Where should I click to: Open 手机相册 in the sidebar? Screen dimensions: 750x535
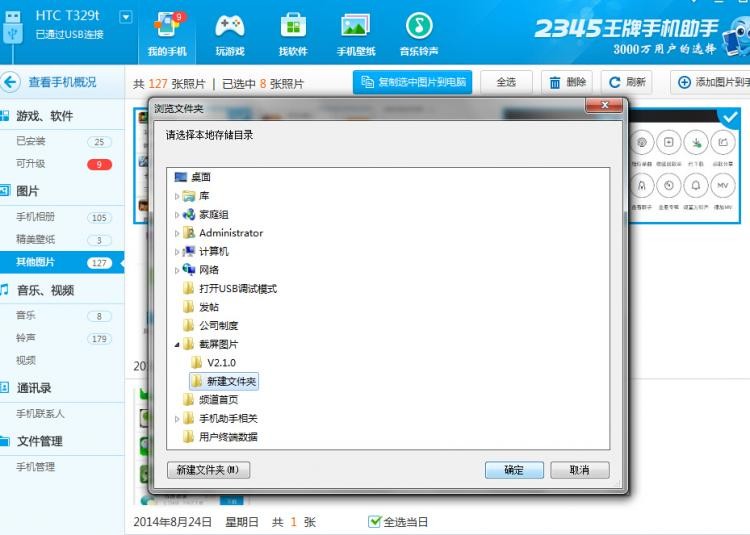(36, 217)
